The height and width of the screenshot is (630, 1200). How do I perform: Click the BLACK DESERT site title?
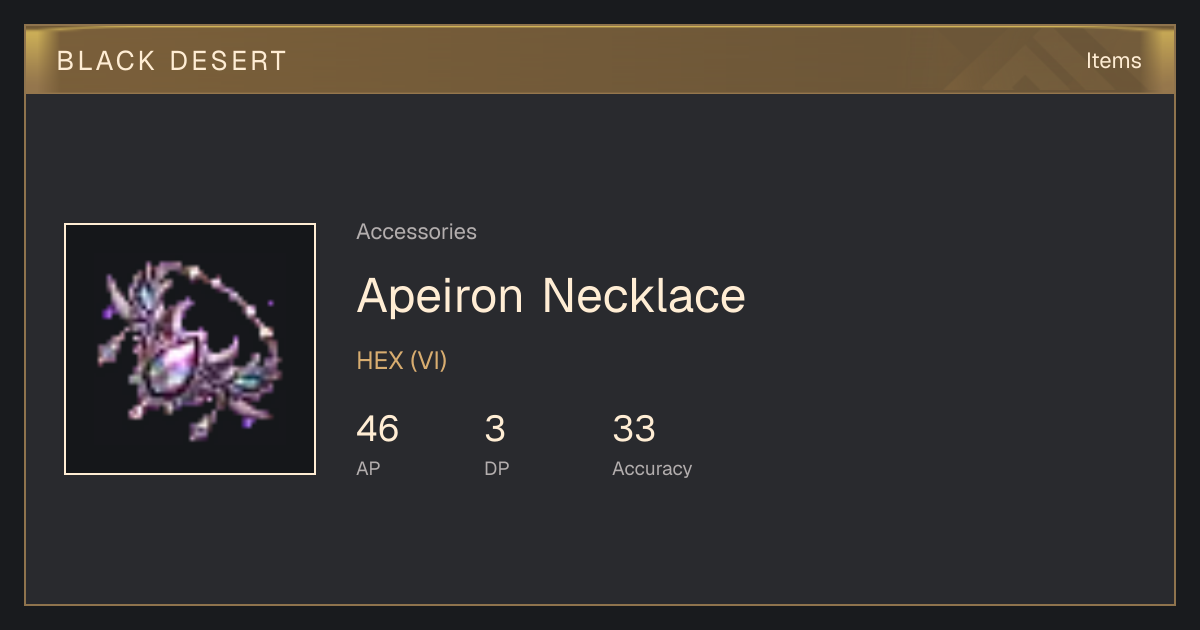[172, 61]
